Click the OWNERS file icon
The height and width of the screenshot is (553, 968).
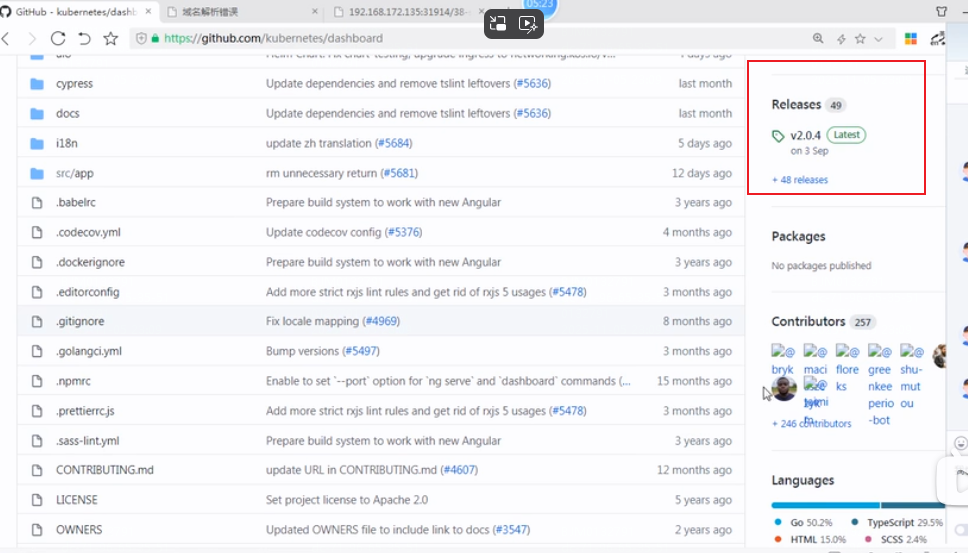37,530
